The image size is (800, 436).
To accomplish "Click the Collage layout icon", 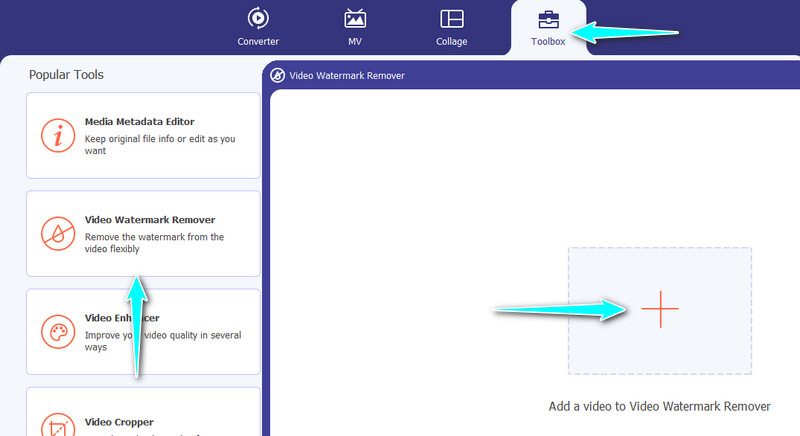I will [451, 18].
